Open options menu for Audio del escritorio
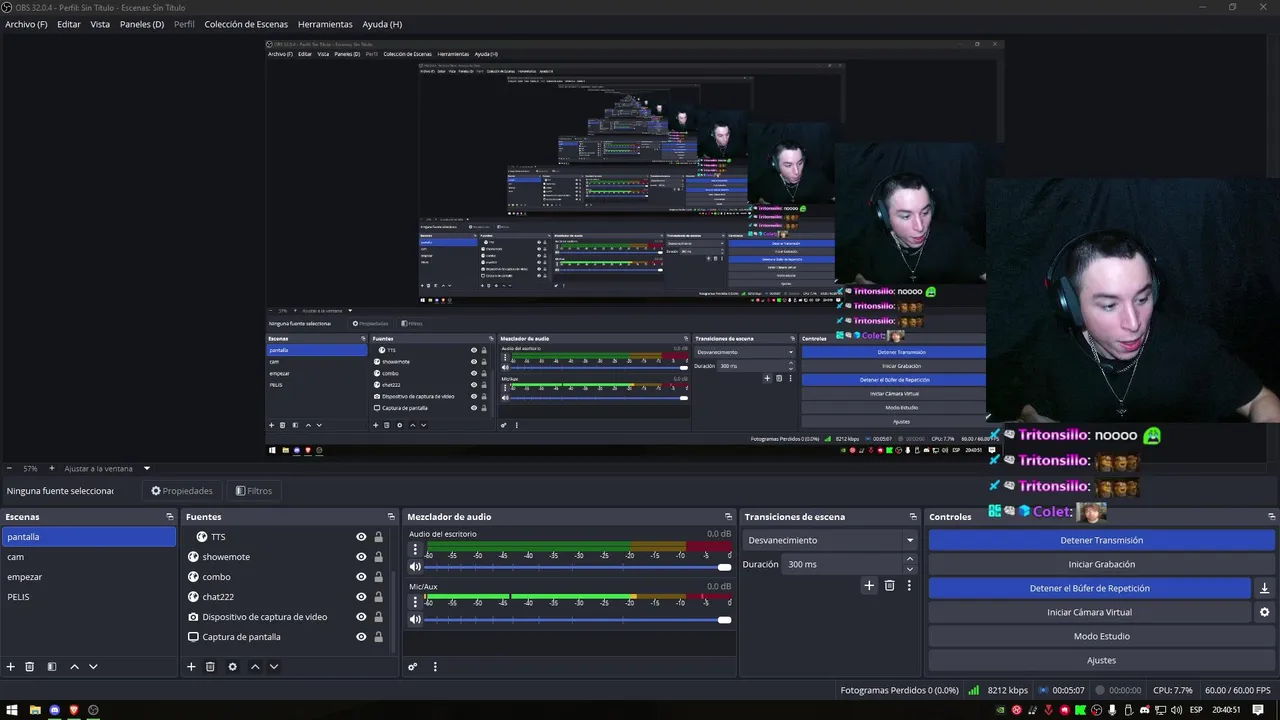 tap(416, 549)
